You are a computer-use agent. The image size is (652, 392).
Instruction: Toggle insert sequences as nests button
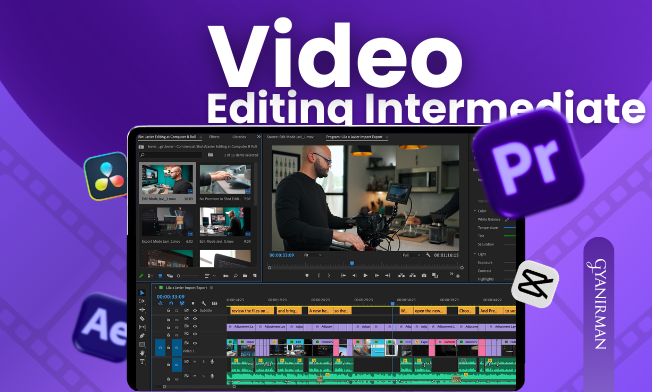(x=161, y=303)
